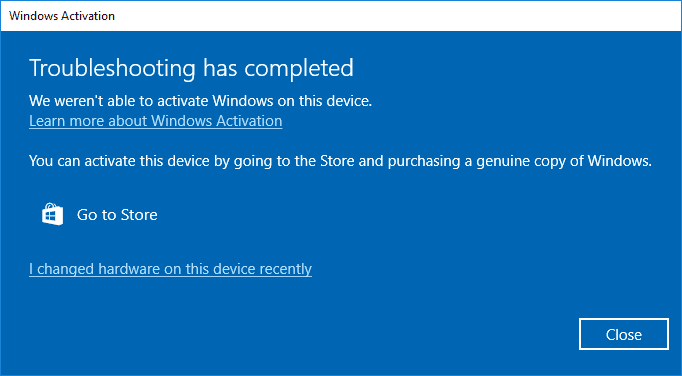The image size is (682, 376).
Task: Click the Store shopping bag icon
Action: [x=52, y=214]
